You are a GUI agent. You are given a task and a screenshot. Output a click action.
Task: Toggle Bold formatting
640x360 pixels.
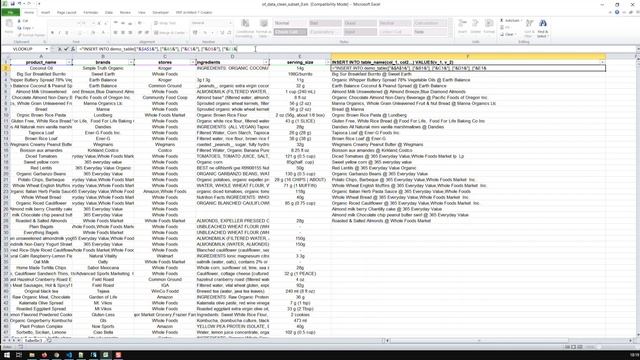click(x=52, y=33)
